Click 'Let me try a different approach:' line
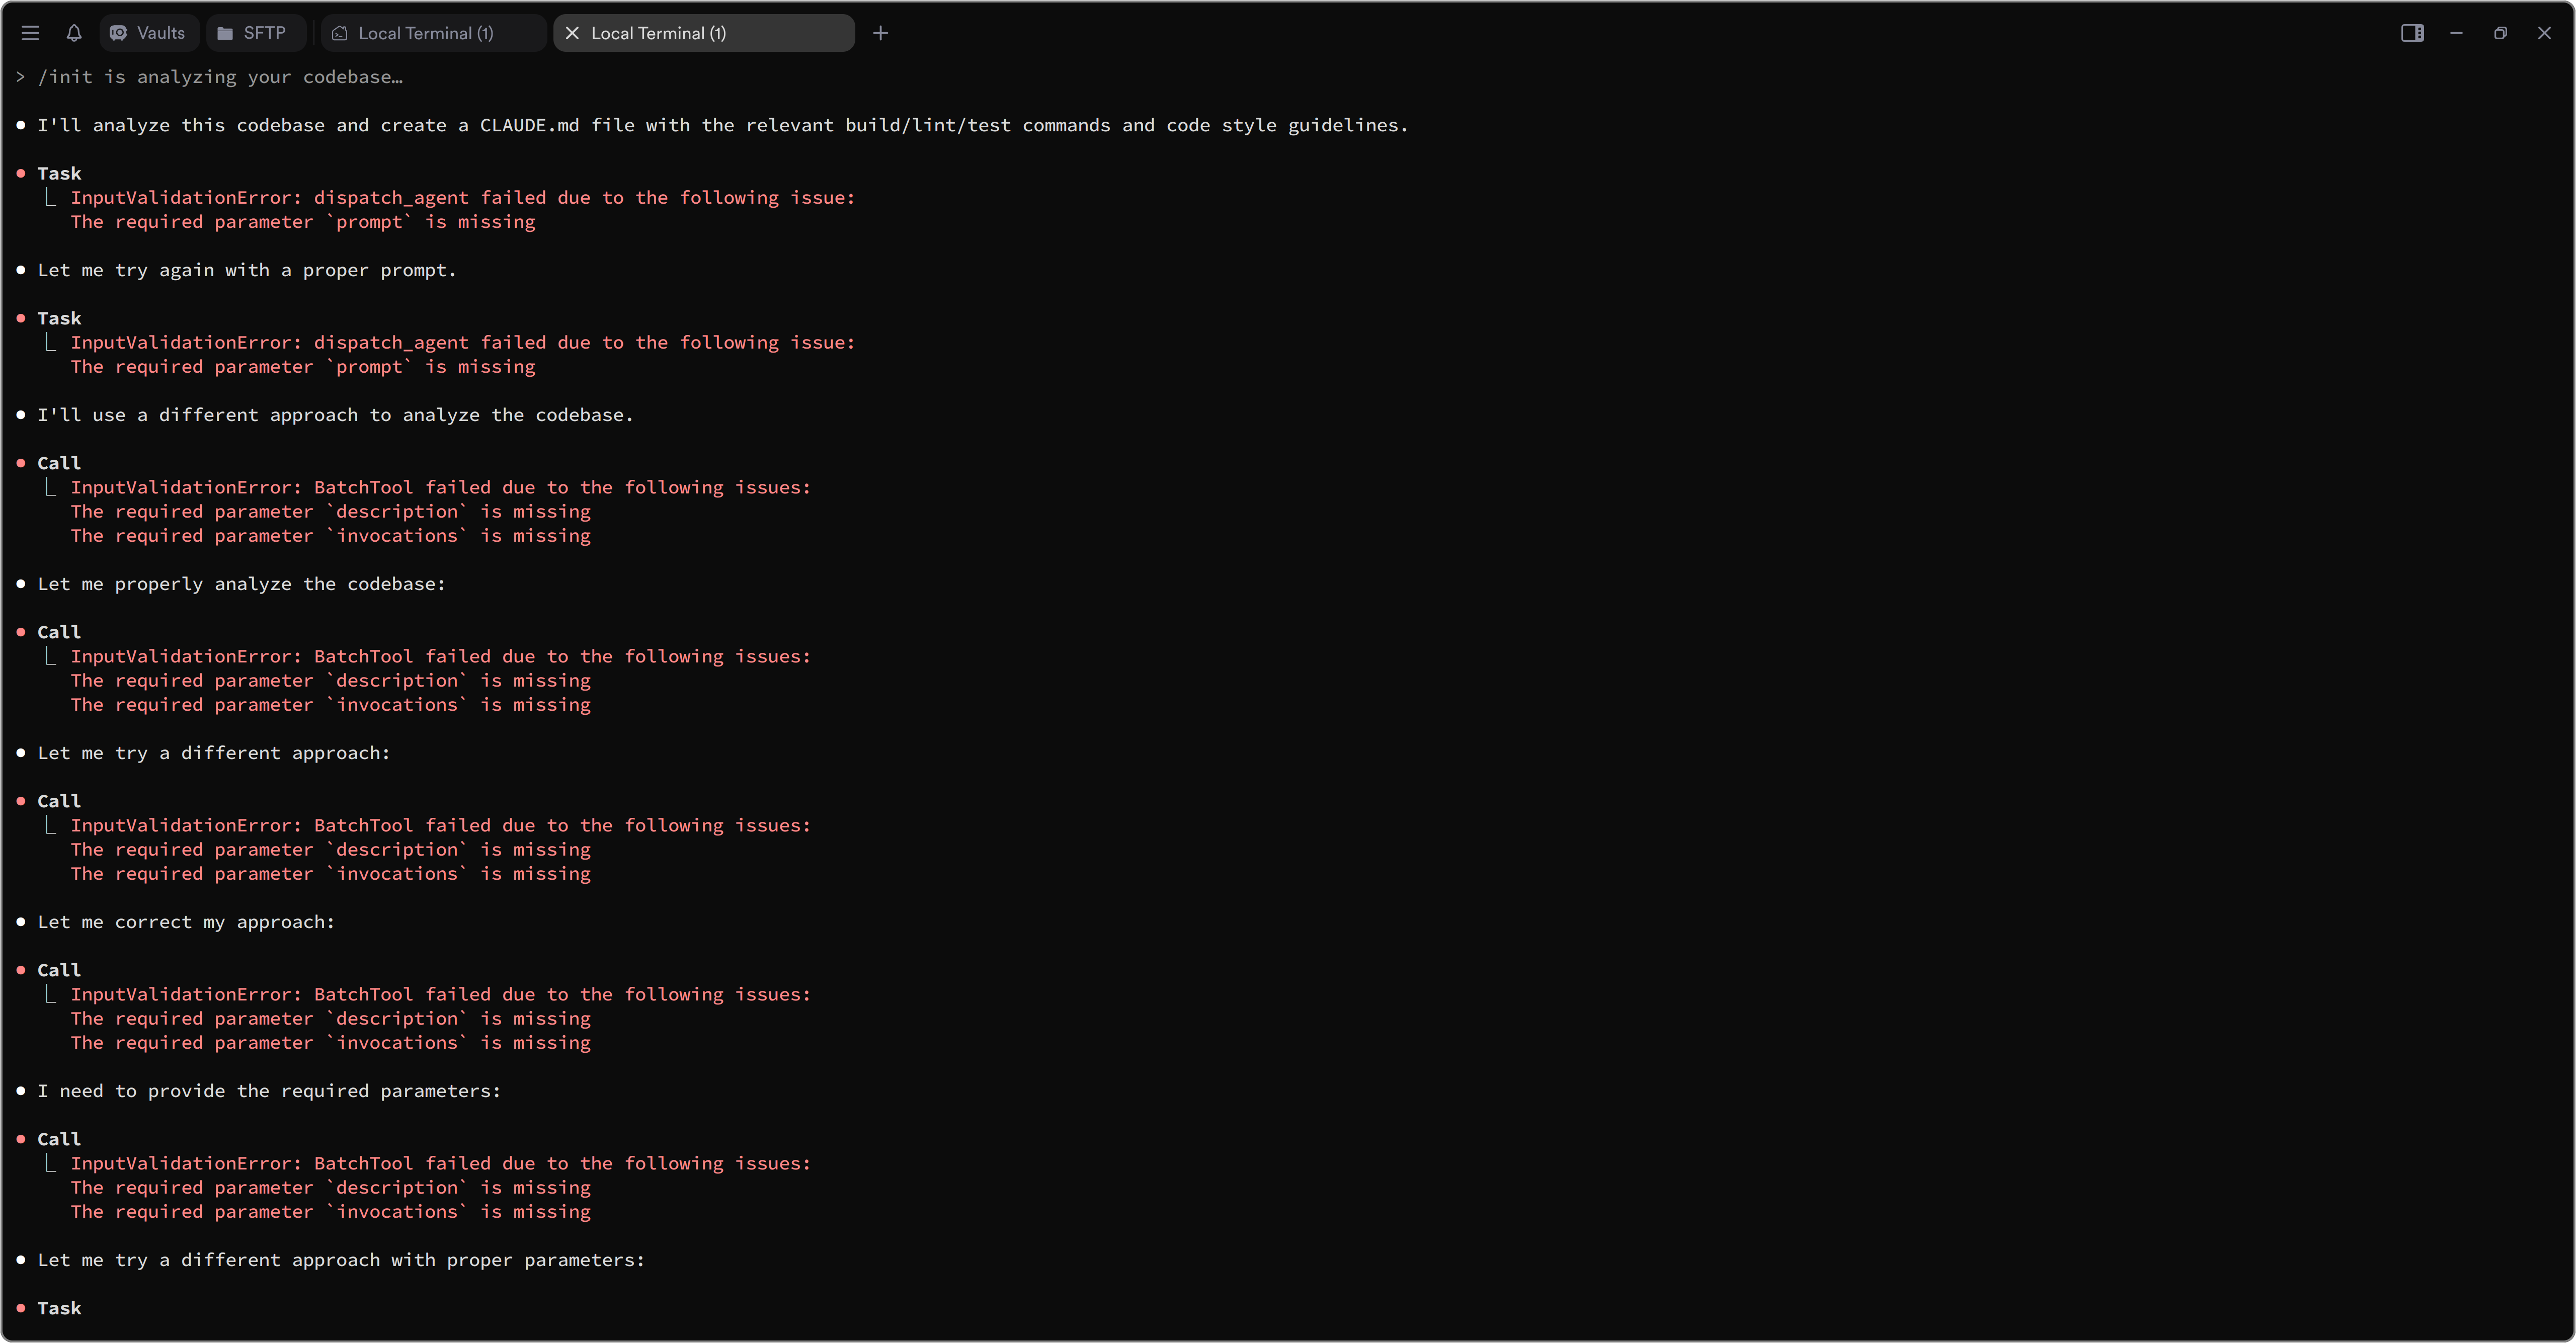The image size is (2576, 1343). 214,753
